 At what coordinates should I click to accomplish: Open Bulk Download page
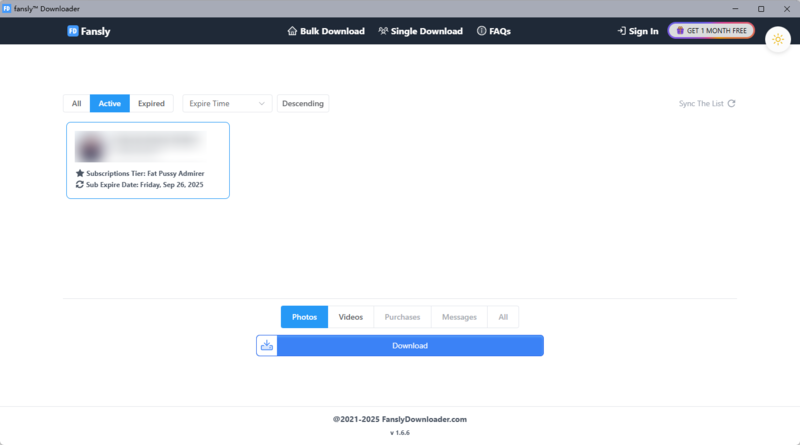click(x=326, y=31)
